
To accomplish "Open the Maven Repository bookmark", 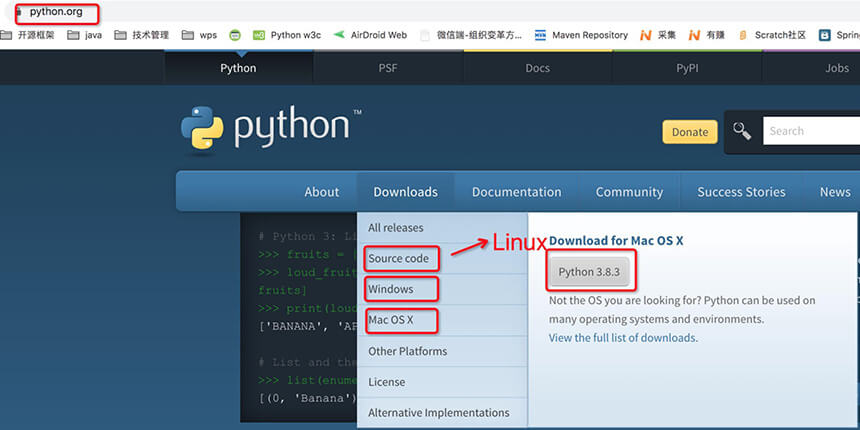I will (x=581, y=35).
